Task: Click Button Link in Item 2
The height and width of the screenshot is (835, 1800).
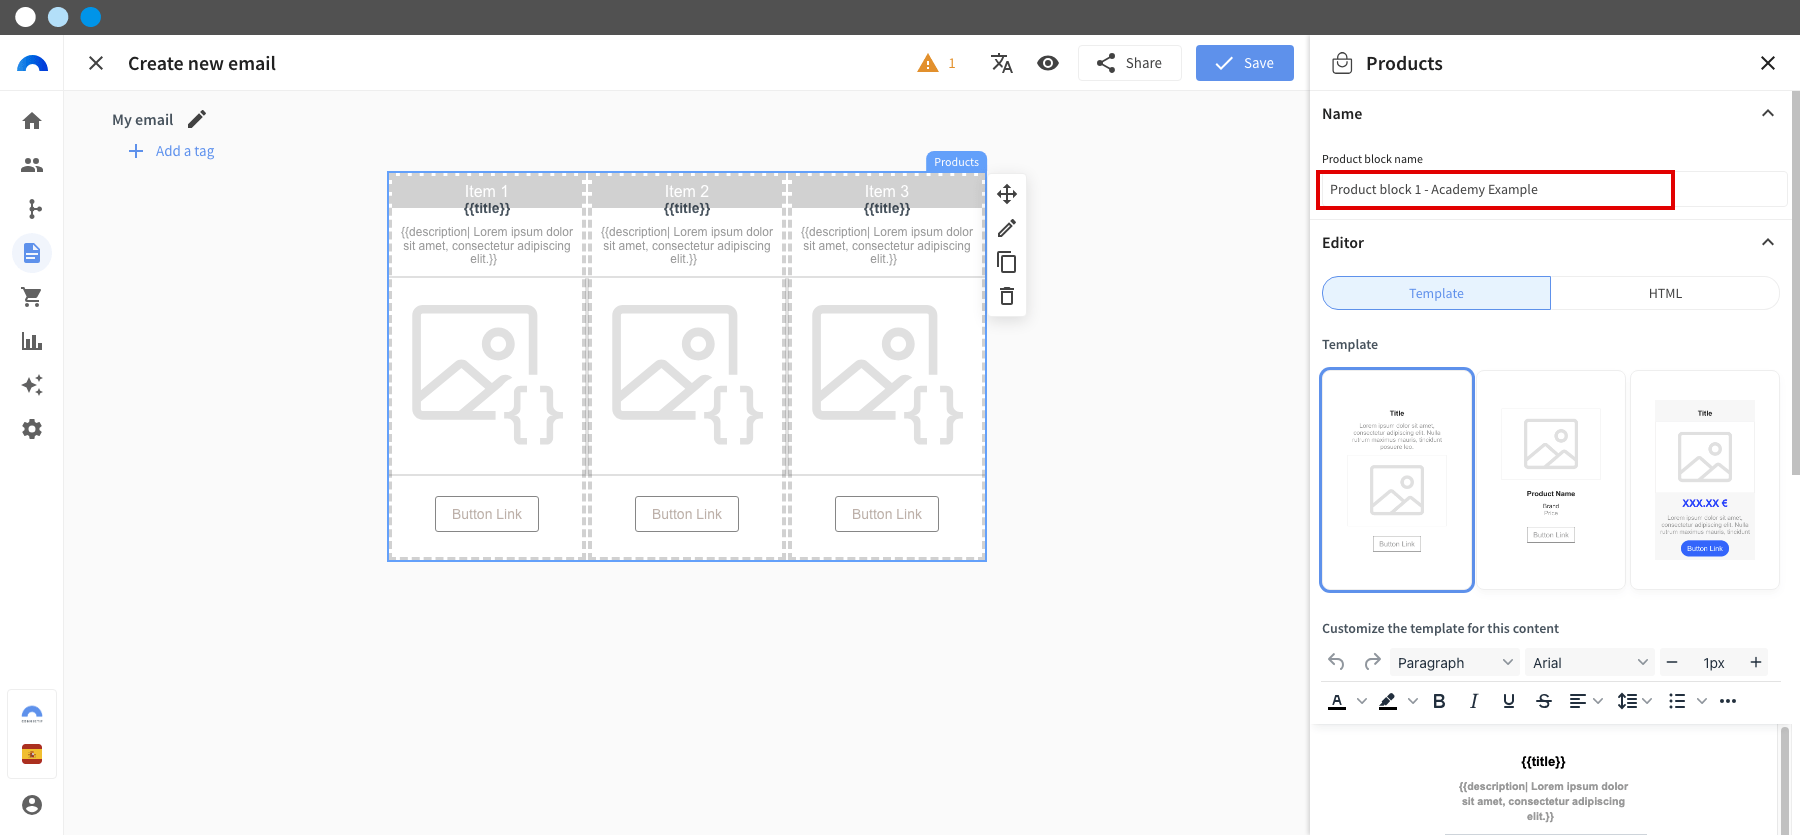Action: point(687,514)
